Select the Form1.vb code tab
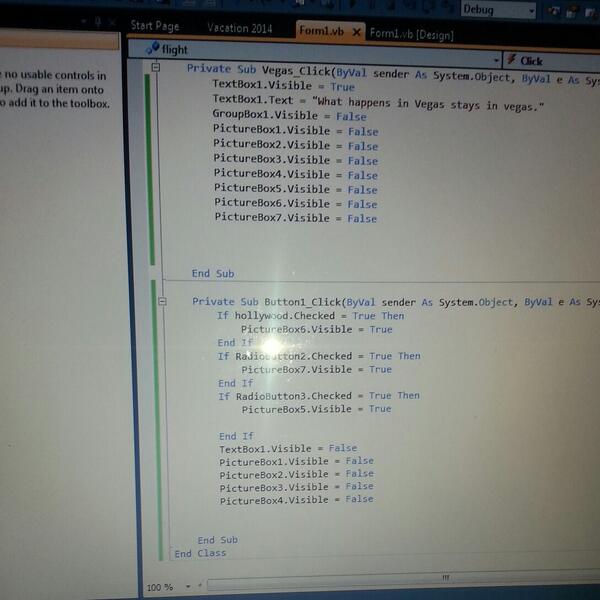Viewport: 600px width, 600px height. pos(321,31)
